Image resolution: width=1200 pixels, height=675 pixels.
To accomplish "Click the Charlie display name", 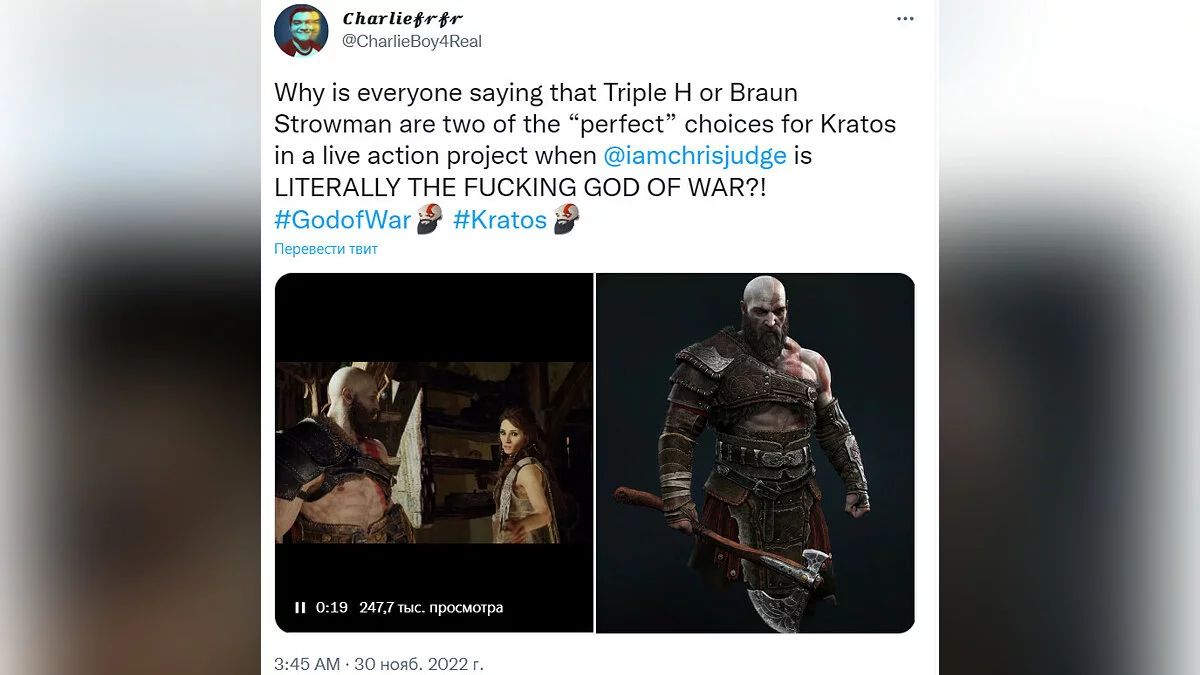I will pos(403,19).
